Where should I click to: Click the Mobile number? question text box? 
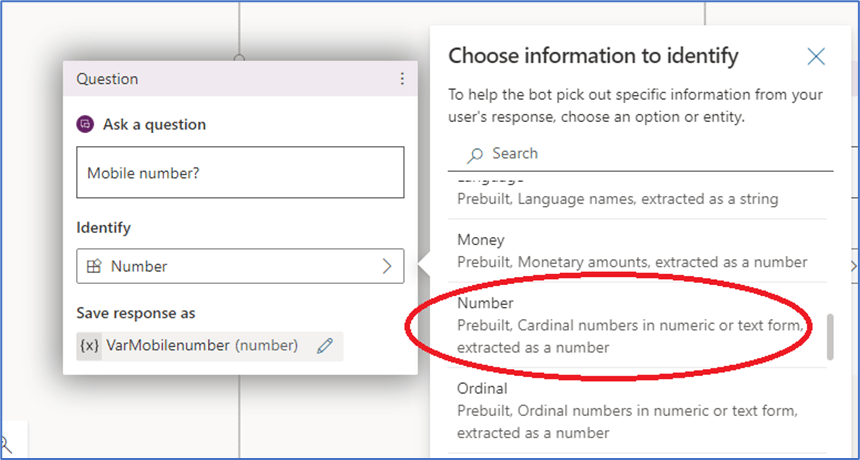(x=240, y=173)
